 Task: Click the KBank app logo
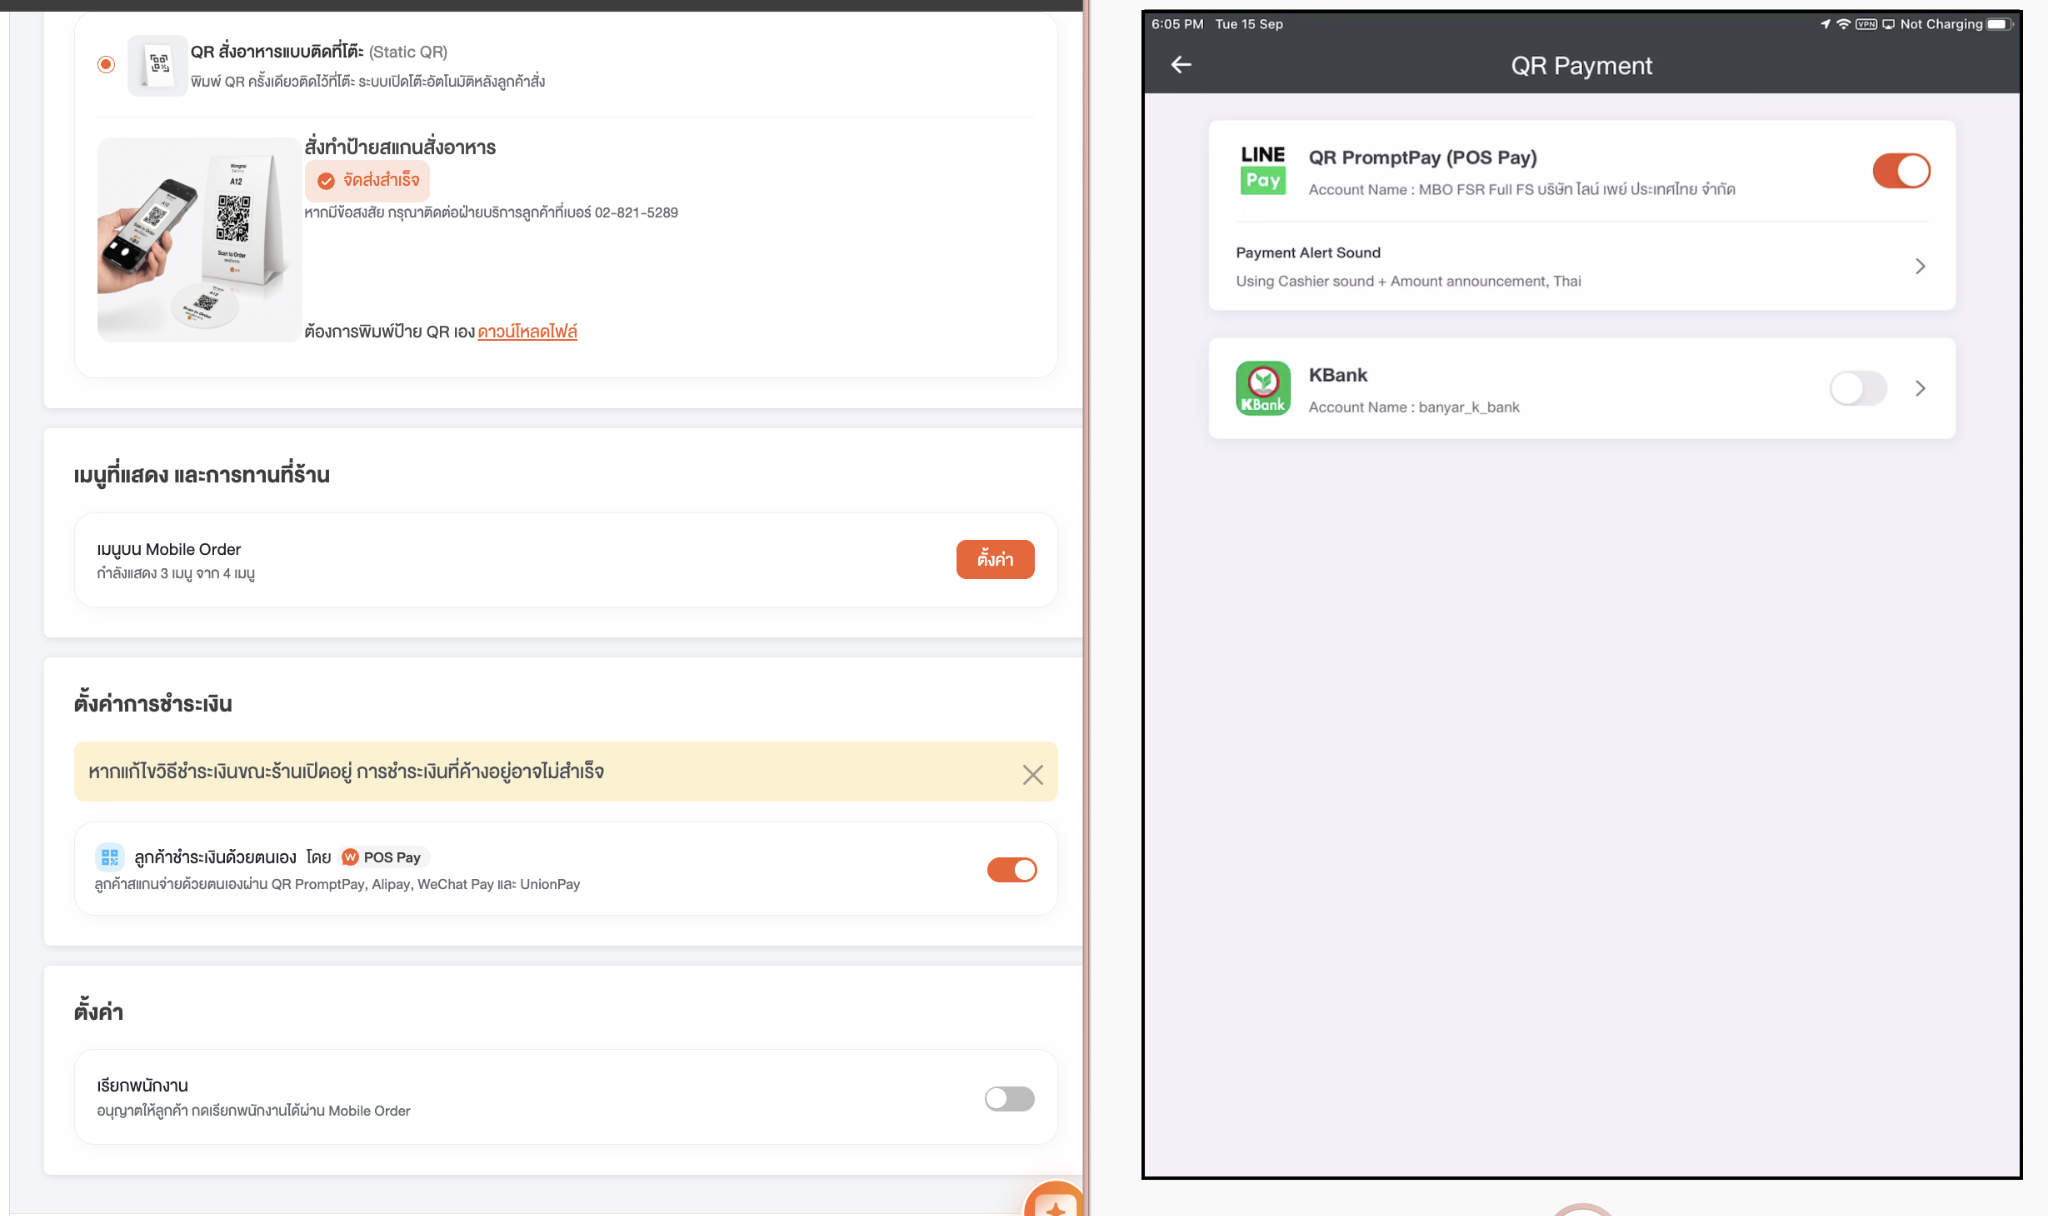(1263, 388)
